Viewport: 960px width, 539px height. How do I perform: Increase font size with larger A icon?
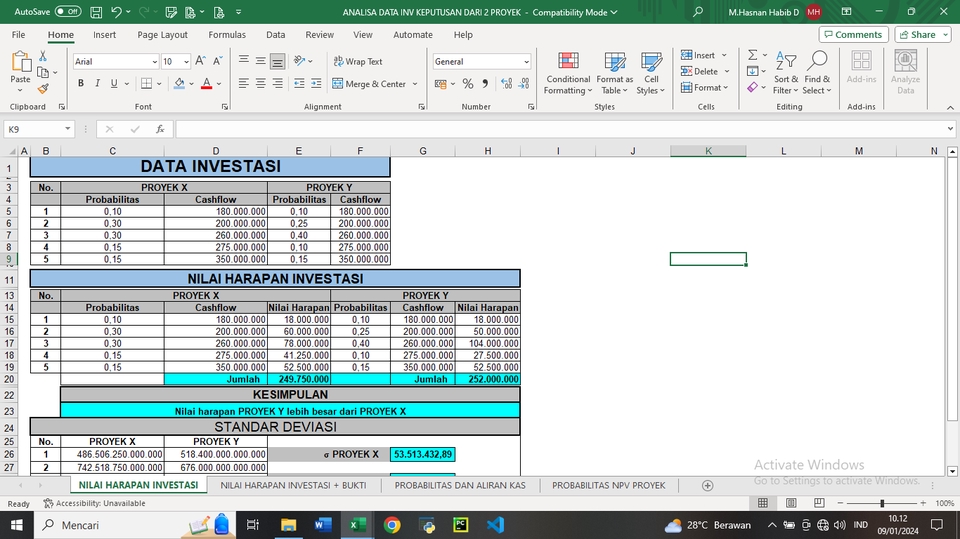click(x=200, y=61)
